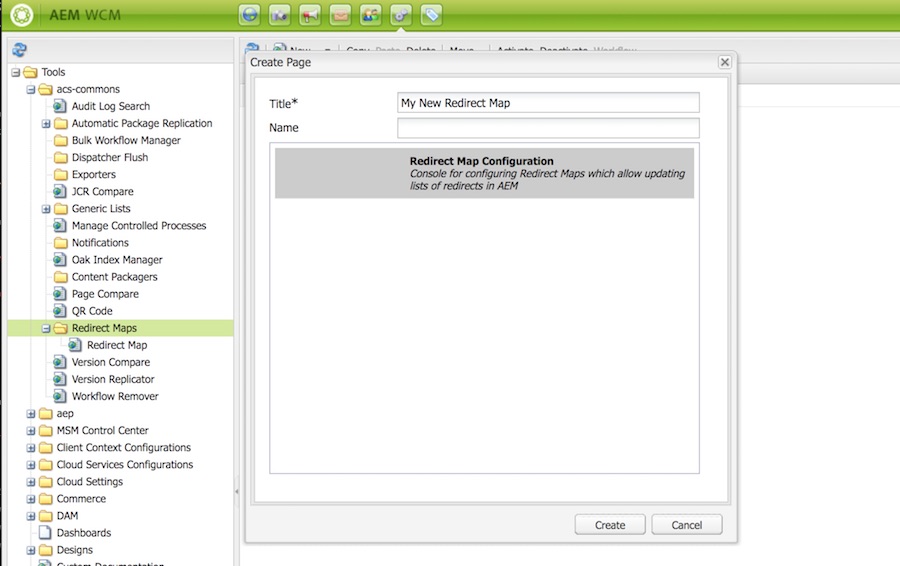Expand MSM Control Center node
This screenshot has height=566, width=900.
(31, 431)
